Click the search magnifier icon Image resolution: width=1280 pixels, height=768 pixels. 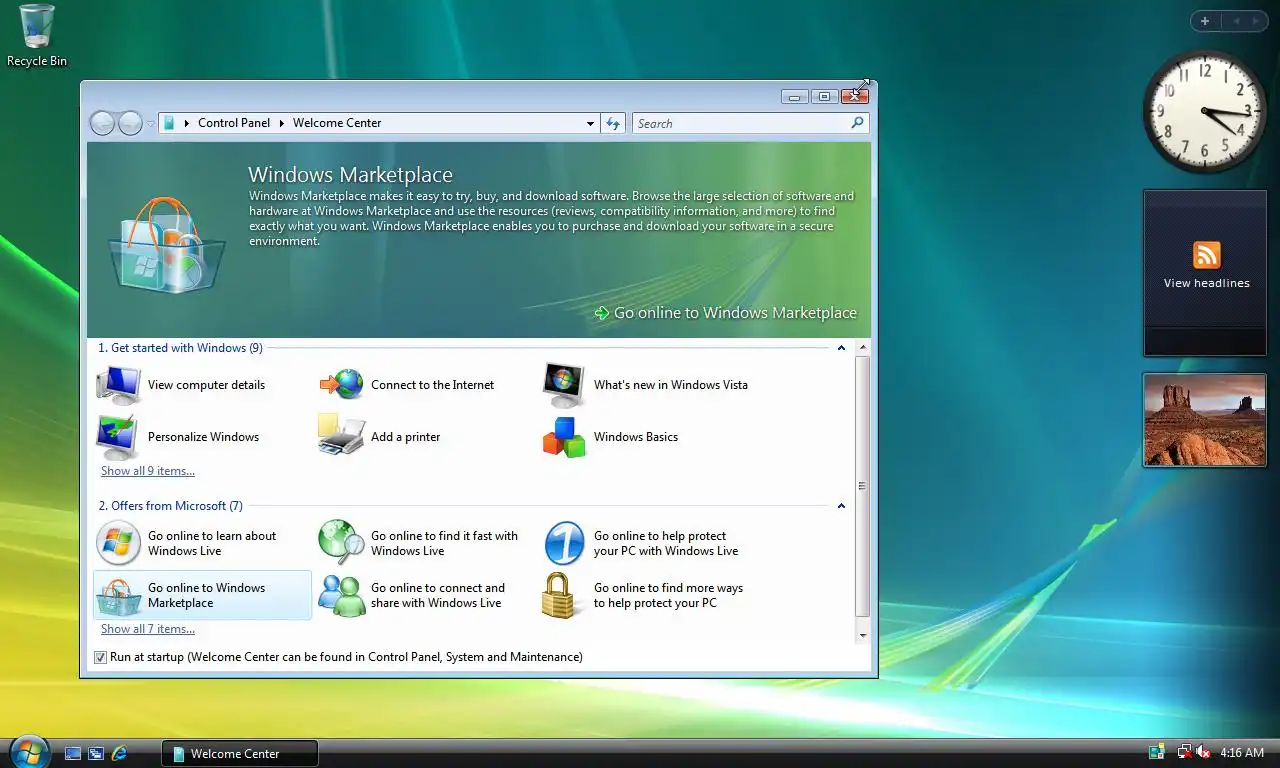pos(857,123)
